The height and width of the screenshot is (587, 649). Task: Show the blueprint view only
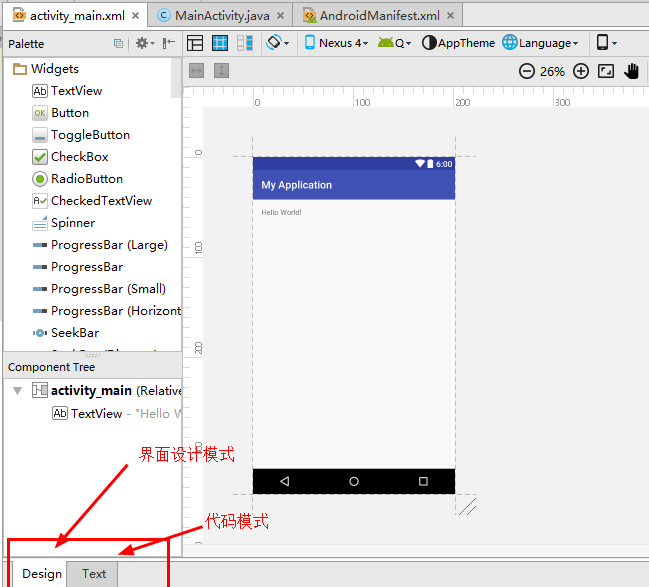pos(220,43)
